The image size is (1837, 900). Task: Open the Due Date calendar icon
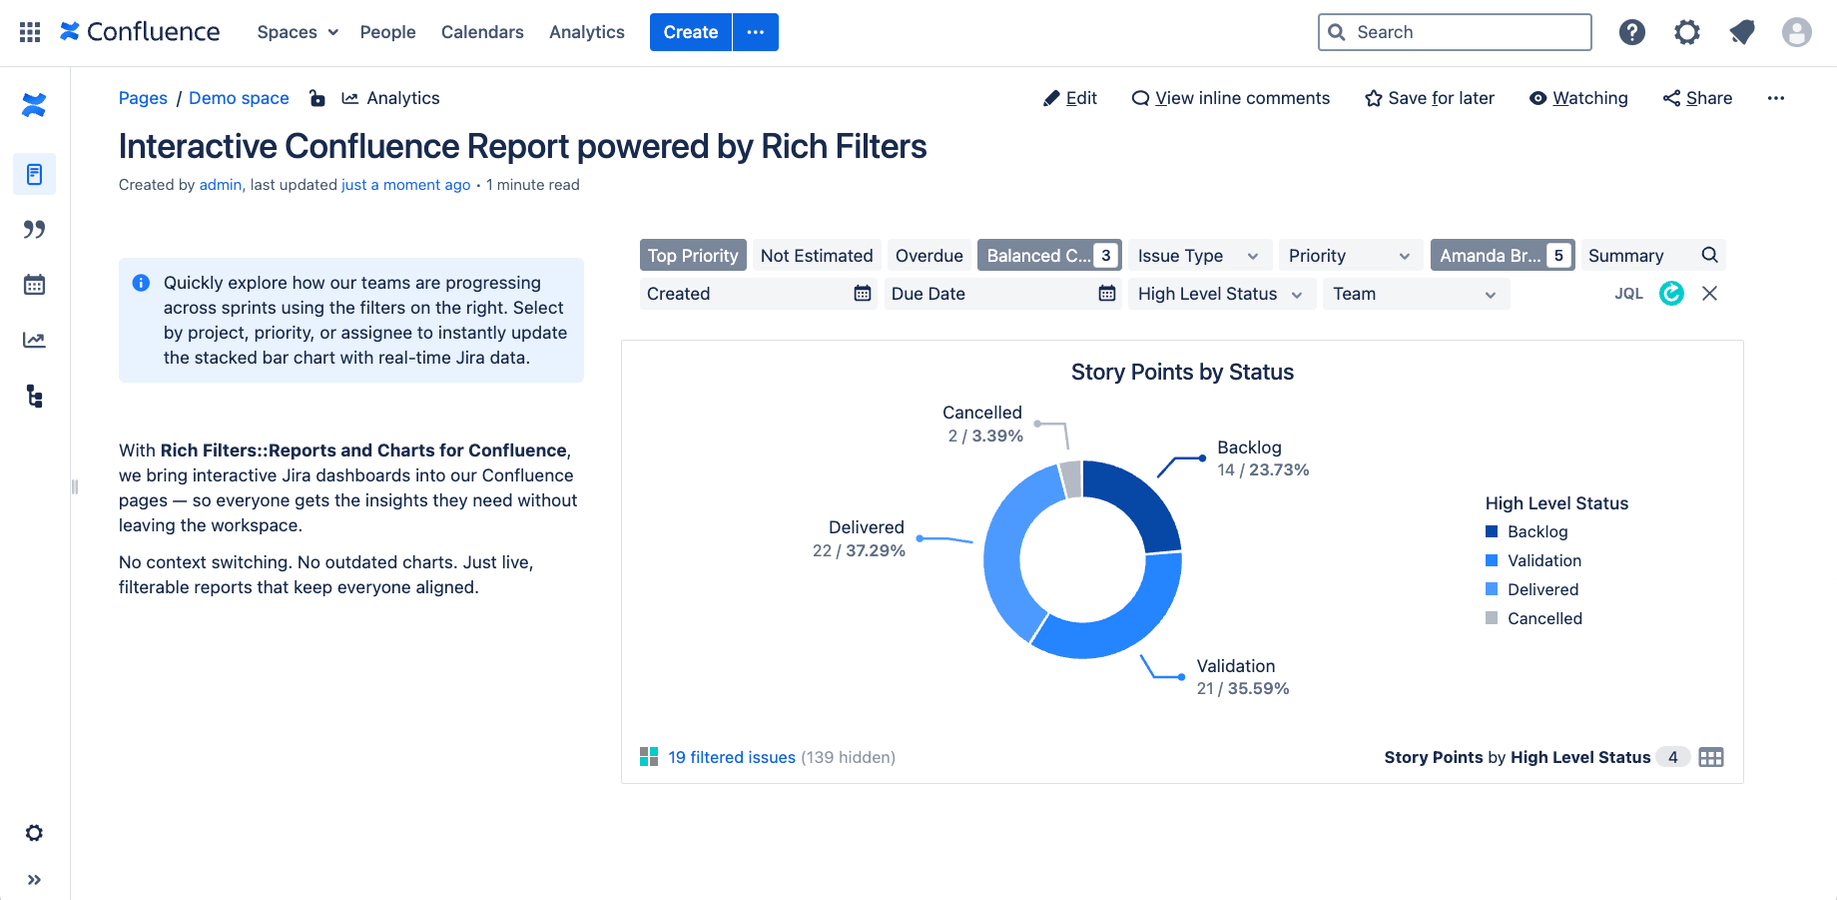[1107, 293]
